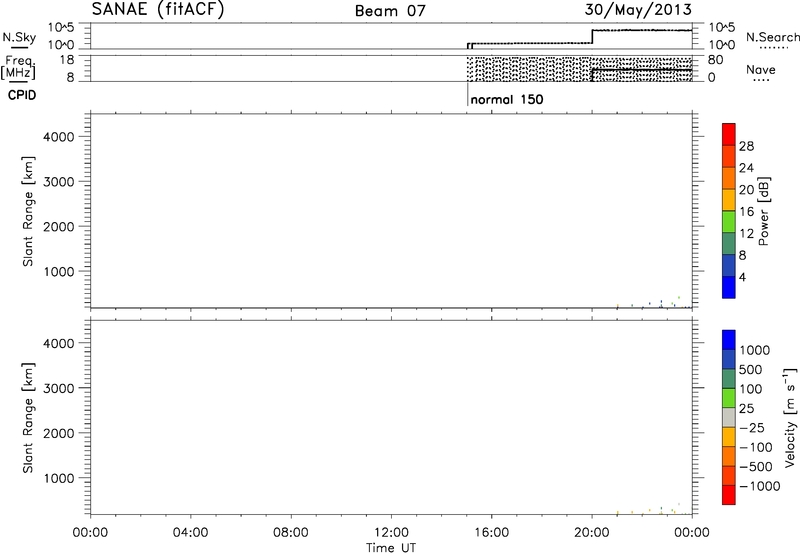Click the 30/May/2013 date text
Viewport: 800px width, 554px height.
coord(638,10)
